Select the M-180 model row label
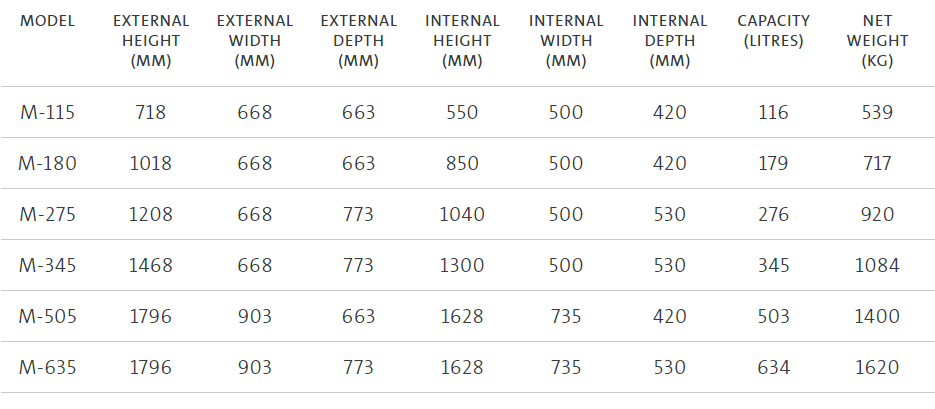935x409 pixels. (x=48, y=163)
